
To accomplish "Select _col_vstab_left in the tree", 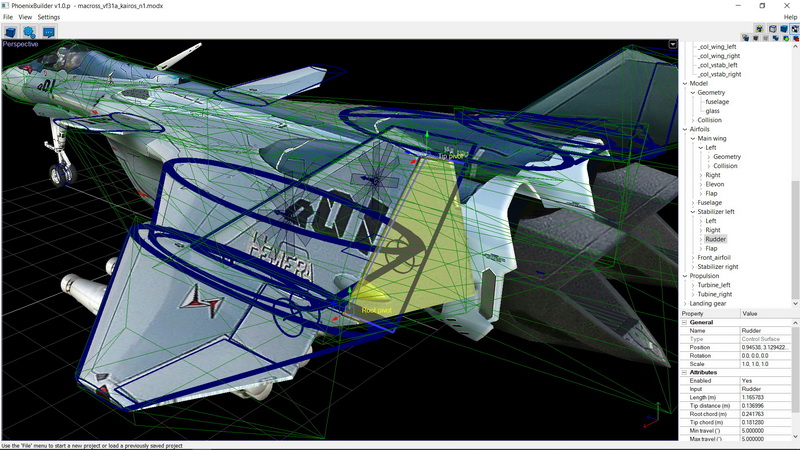I will tap(717, 65).
